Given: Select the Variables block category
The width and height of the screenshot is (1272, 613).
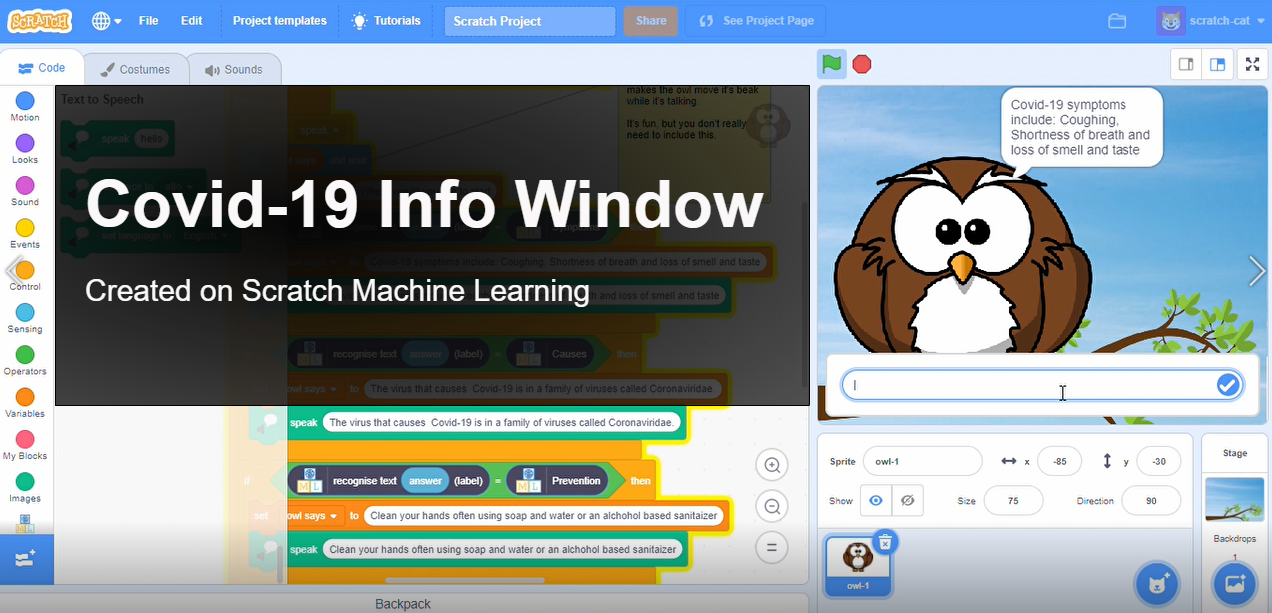Looking at the screenshot, I should (25, 403).
